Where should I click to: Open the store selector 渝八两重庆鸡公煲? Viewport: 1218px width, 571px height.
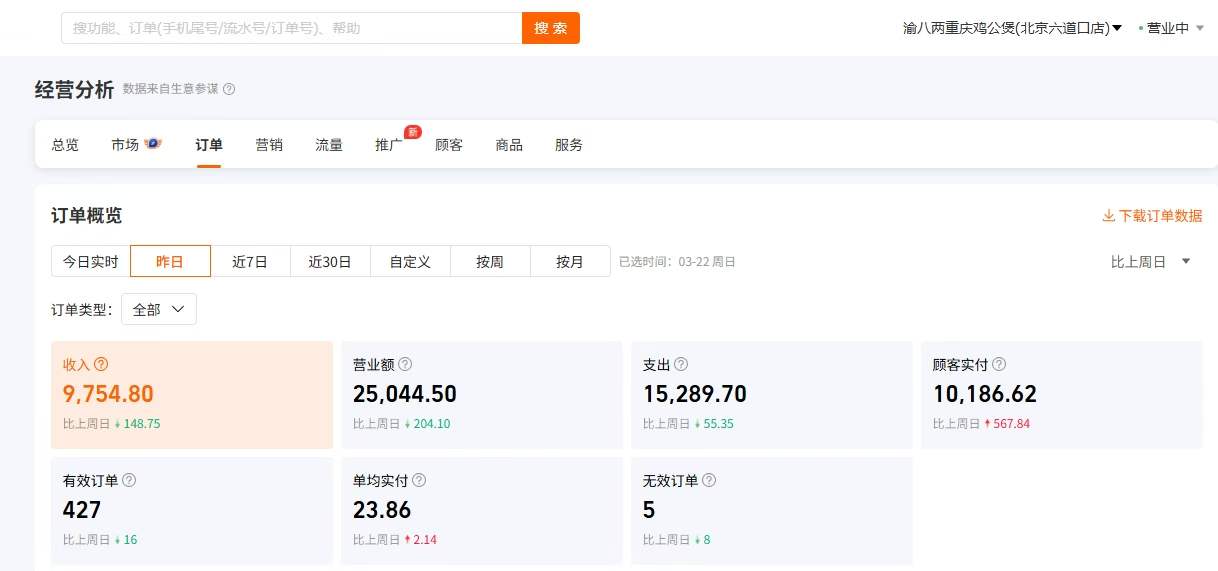[1012, 28]
